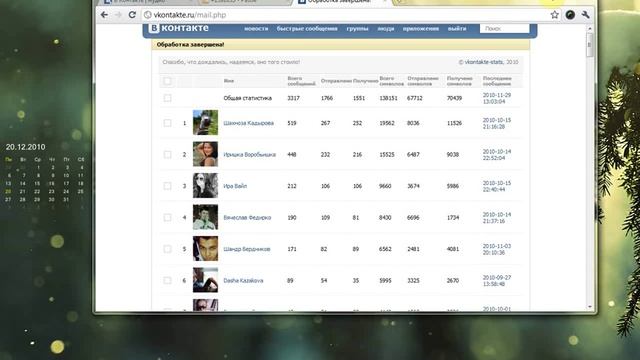Sort by the Всего символов column header
This screenshot has height=360, width=640.
(x=391, y=81)
